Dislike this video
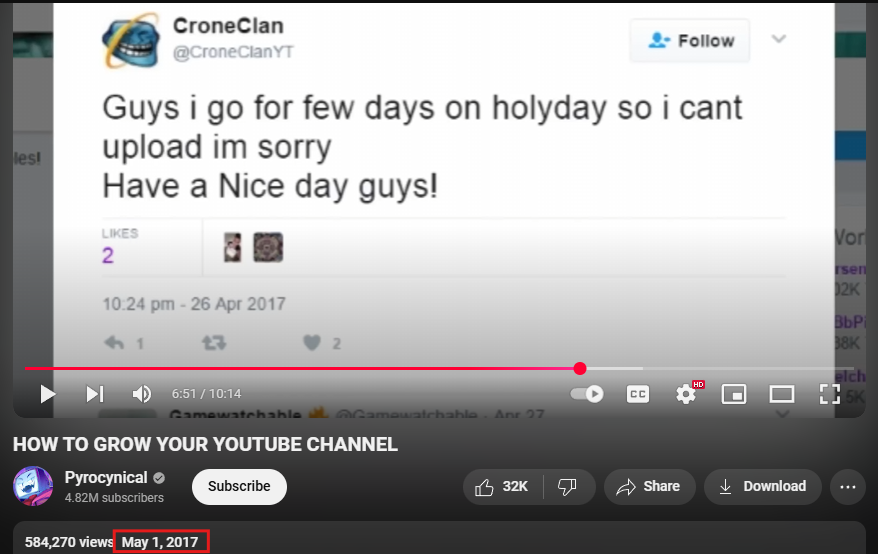Screen dimensions: 878x554 pyautogui.click(x=568, y=487)
